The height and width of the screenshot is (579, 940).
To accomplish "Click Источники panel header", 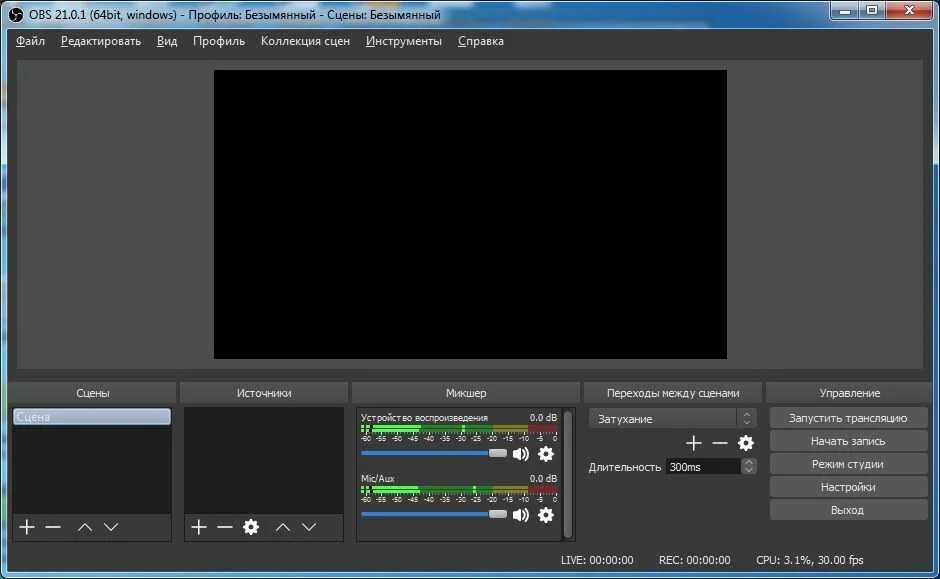I will tap(264, 393).
